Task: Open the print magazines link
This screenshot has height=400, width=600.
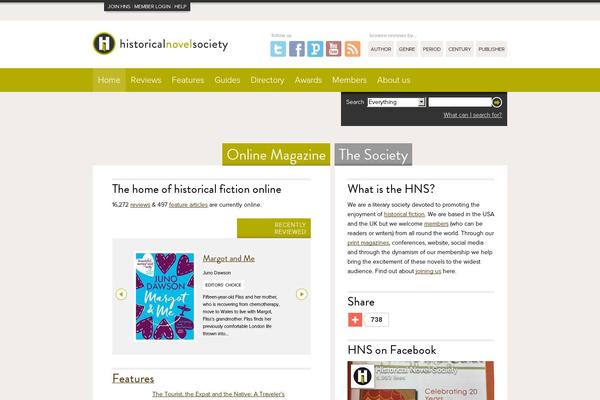Action: [368, 243]
